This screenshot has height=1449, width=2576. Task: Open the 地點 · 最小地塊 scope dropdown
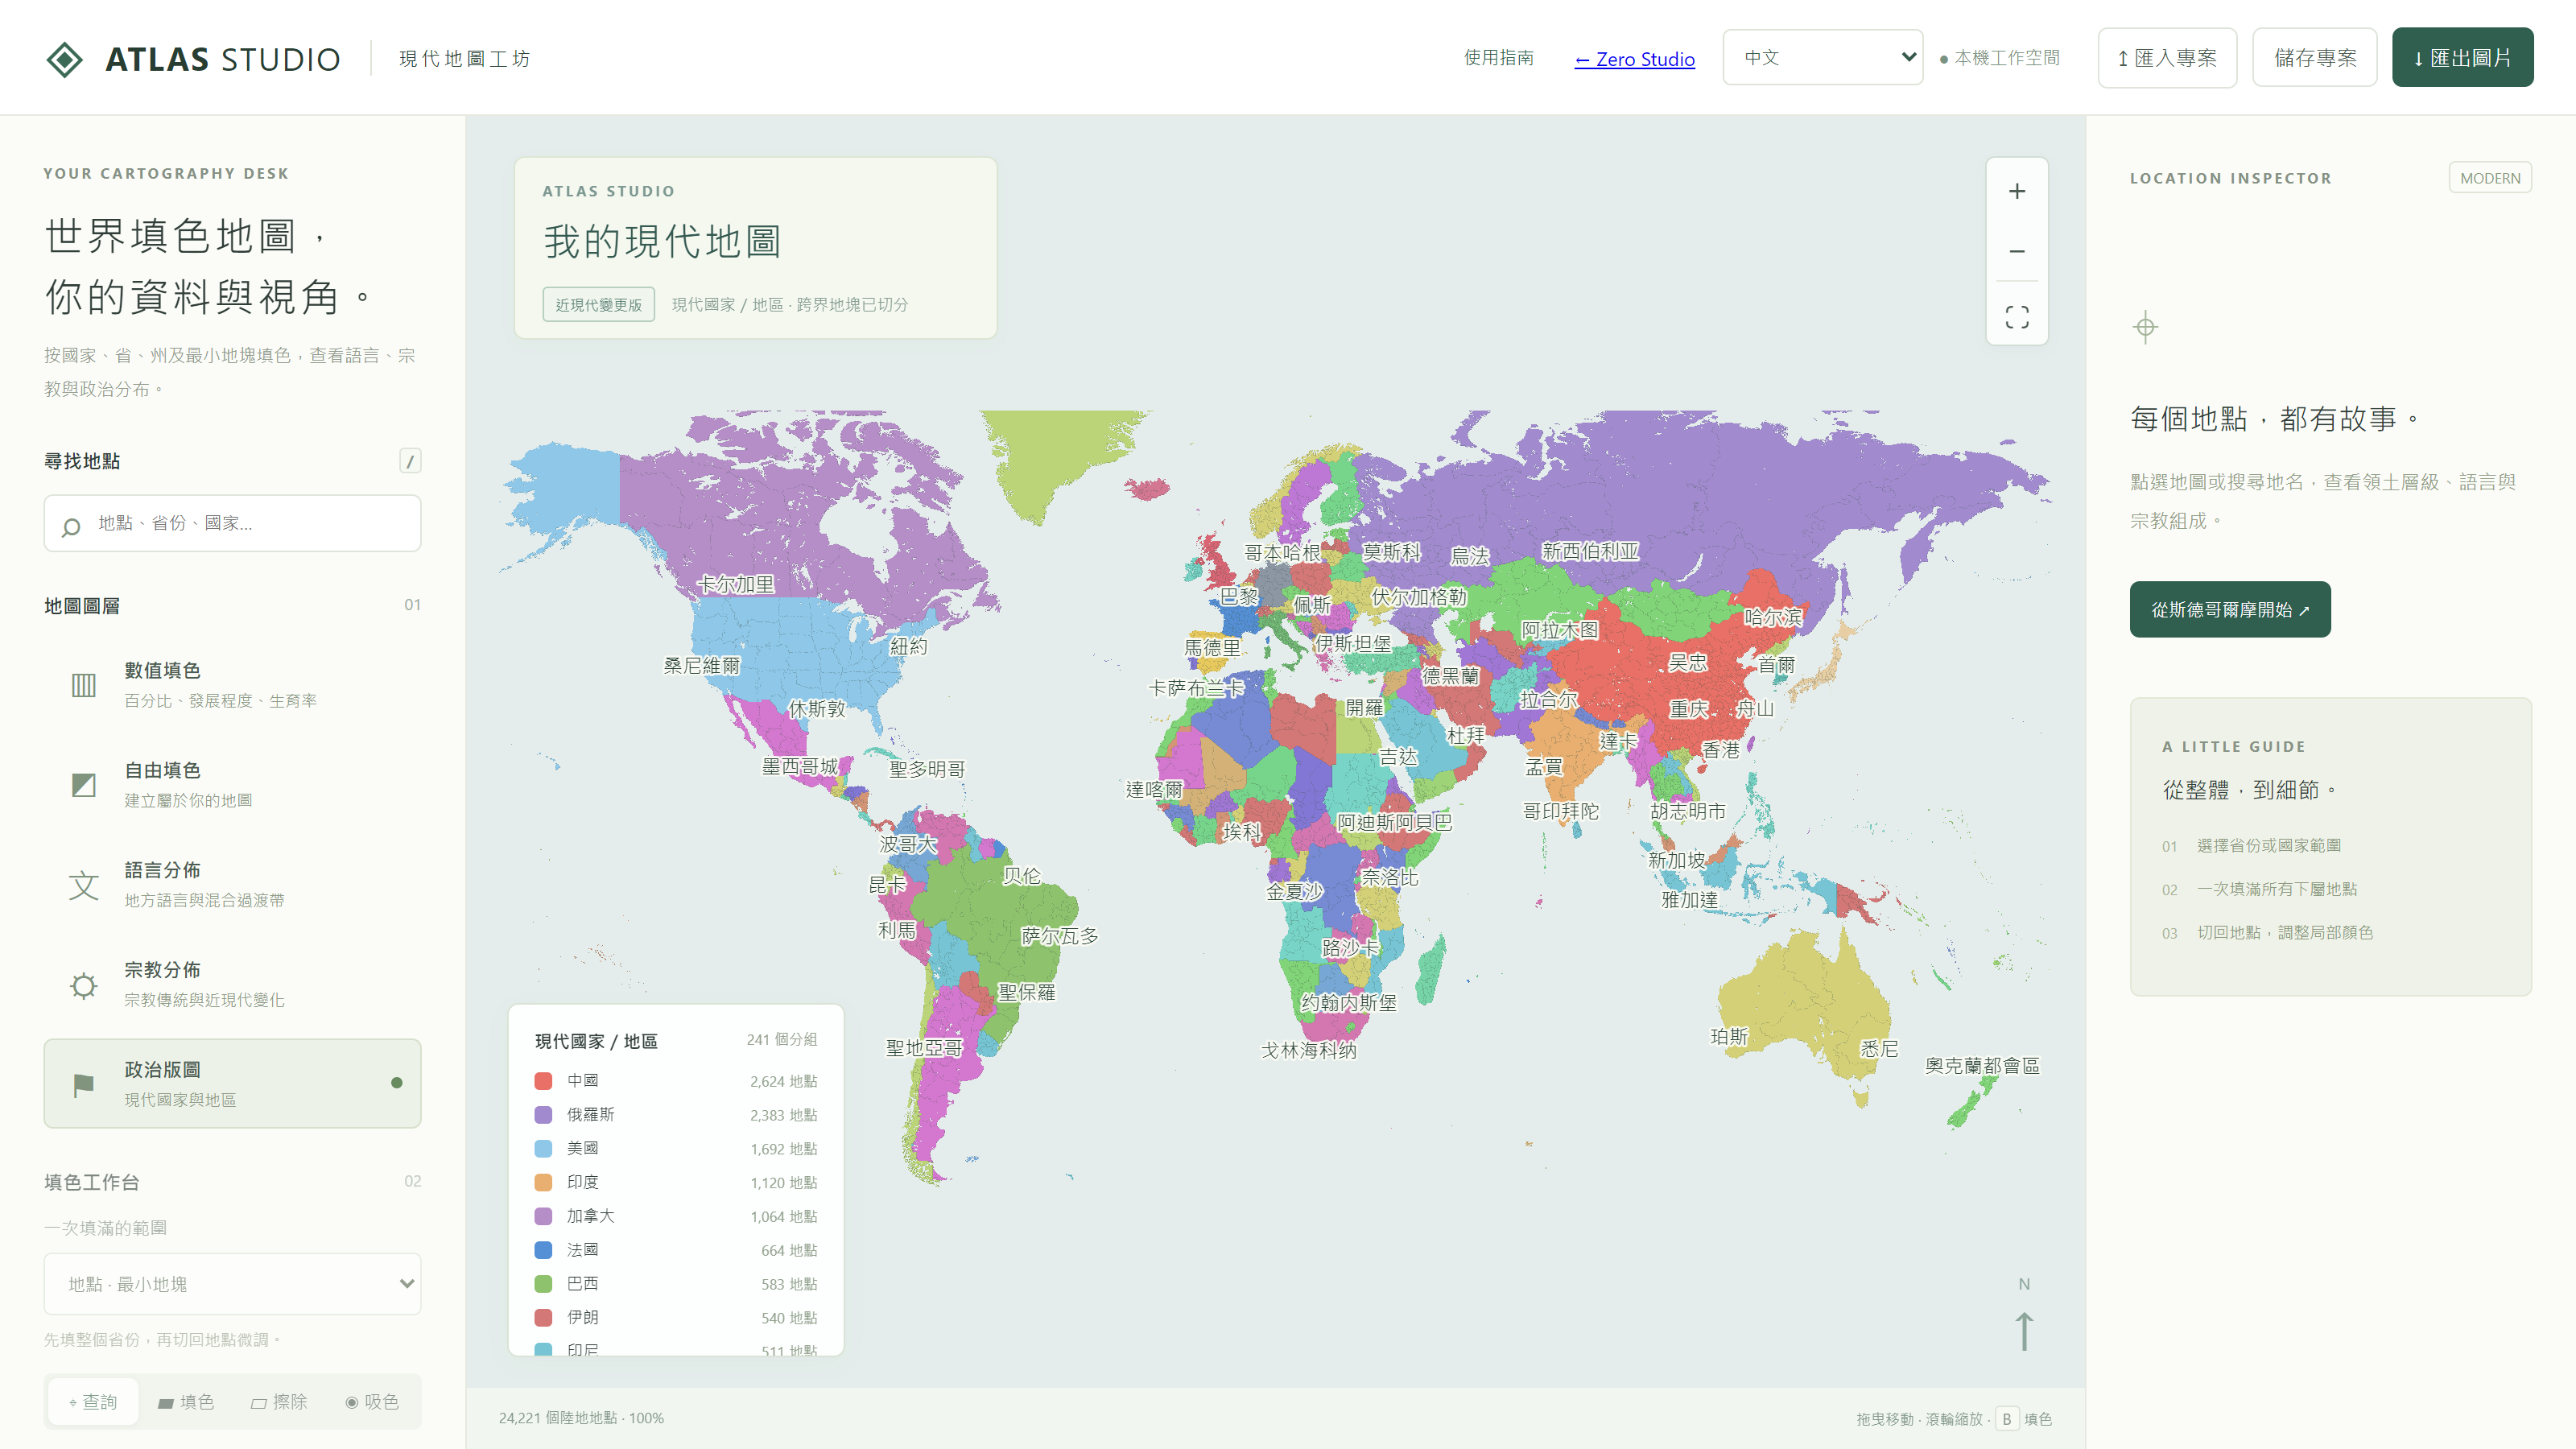pyautogui.click(x=232, y=1284)
